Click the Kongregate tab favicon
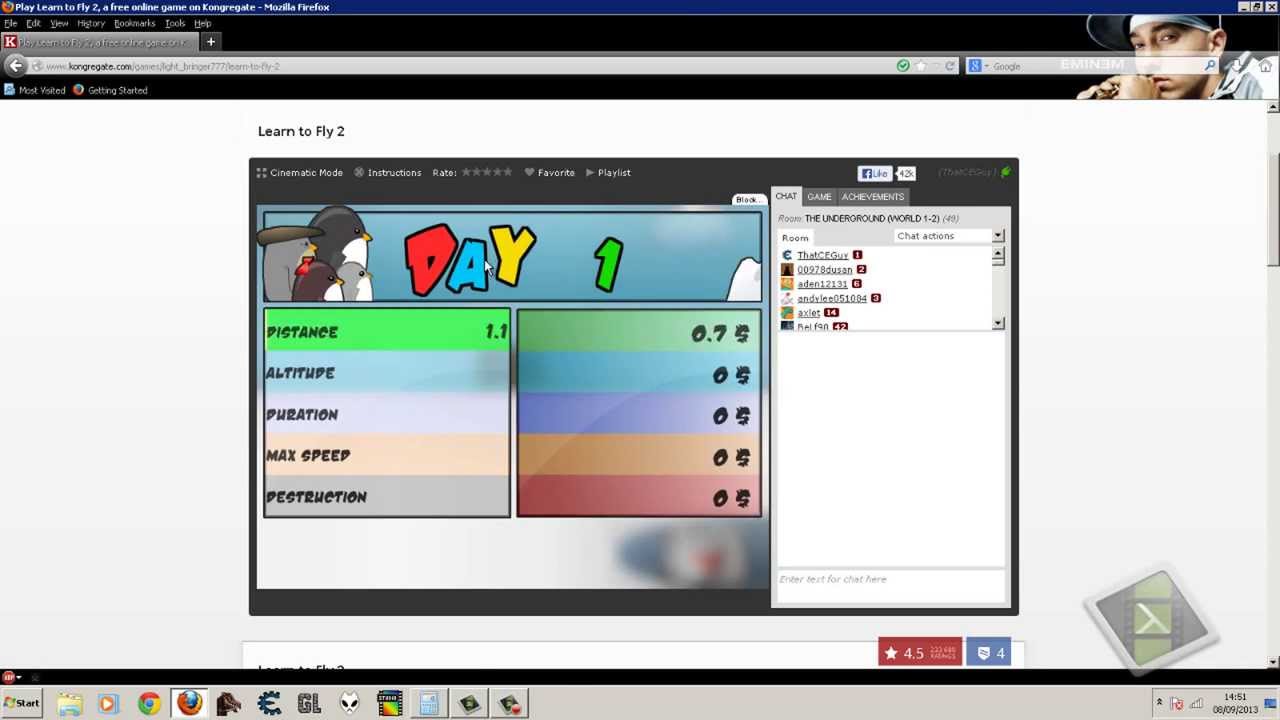Screen dimensions: 1280x720 click(10, 42)
